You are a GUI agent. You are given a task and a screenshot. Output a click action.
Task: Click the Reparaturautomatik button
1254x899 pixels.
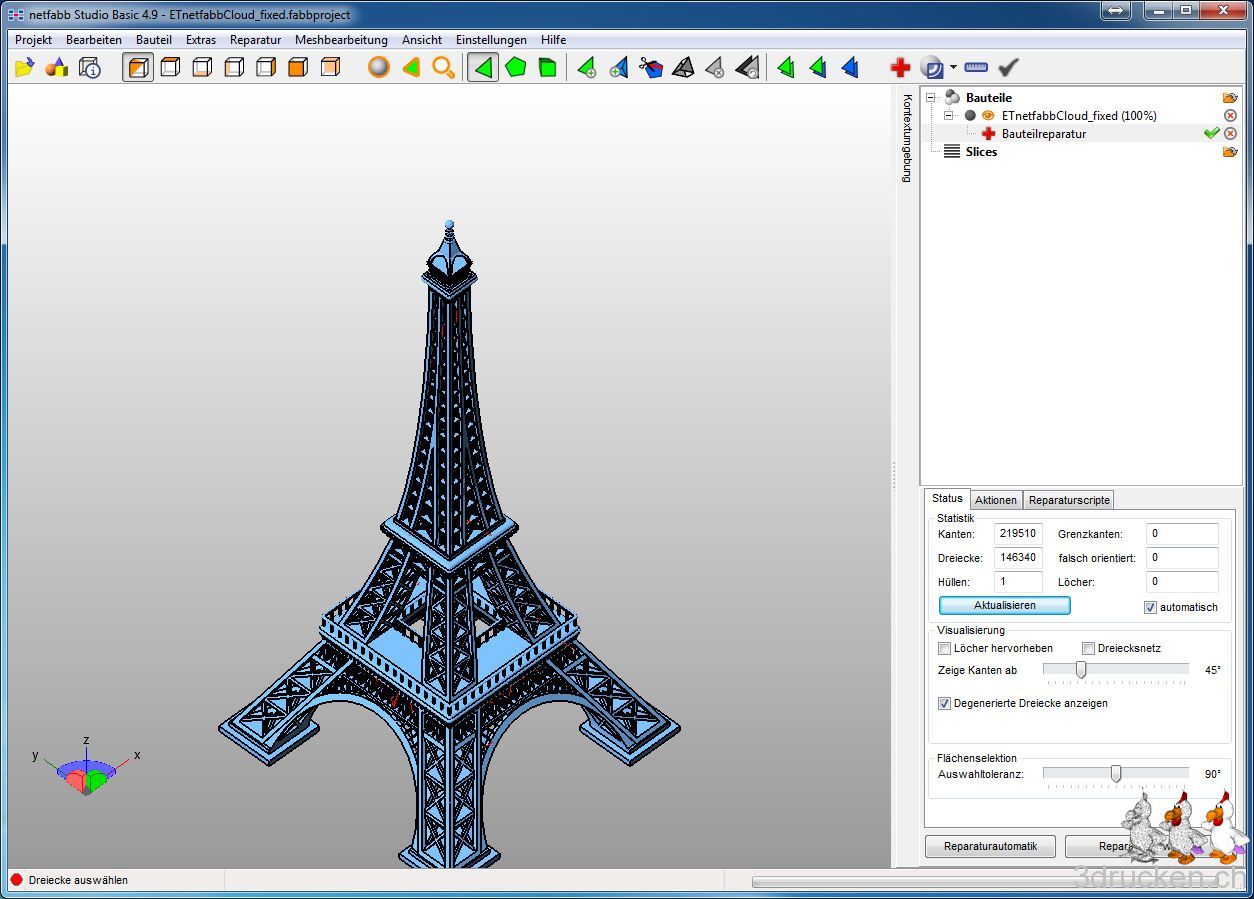coord(990,846)
